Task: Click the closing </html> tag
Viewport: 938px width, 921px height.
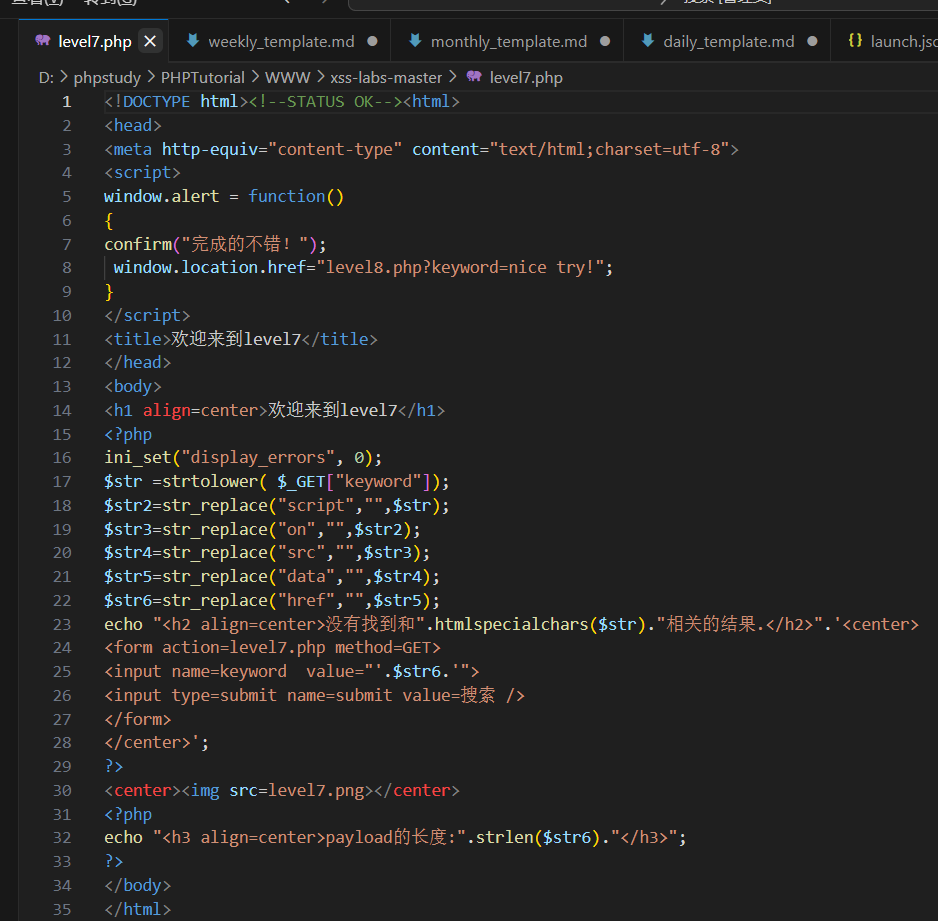Action: [138, 910]
